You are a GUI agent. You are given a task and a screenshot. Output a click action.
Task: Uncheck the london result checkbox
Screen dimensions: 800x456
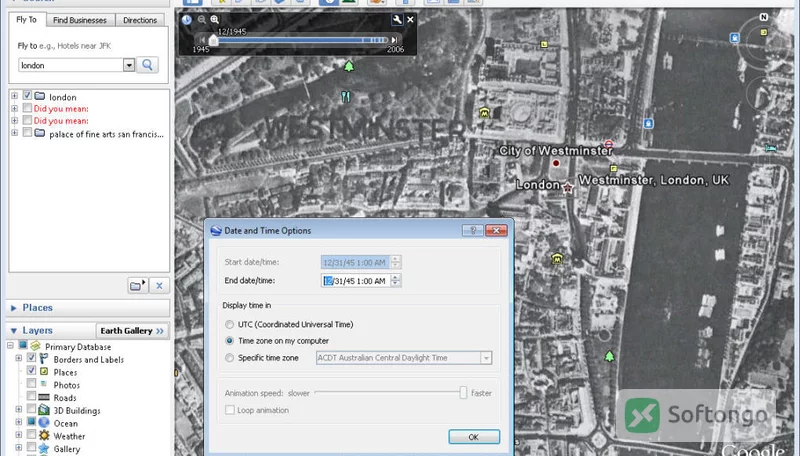pyautogui.click(x=27, y=95)
